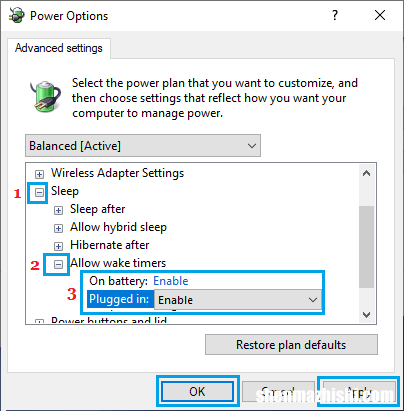The height and width of the screenshot is (411, 404).
Task: Click the Power Options title bar icon
Action: 16,15
